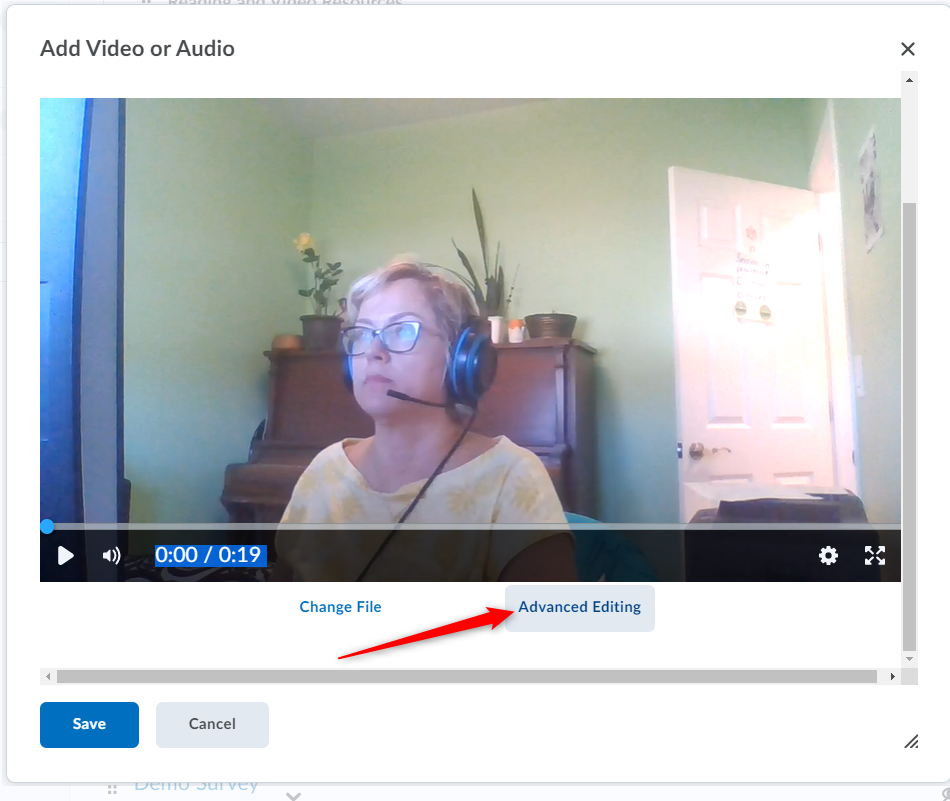
Task: Play the video
Action: click(66, 556)
